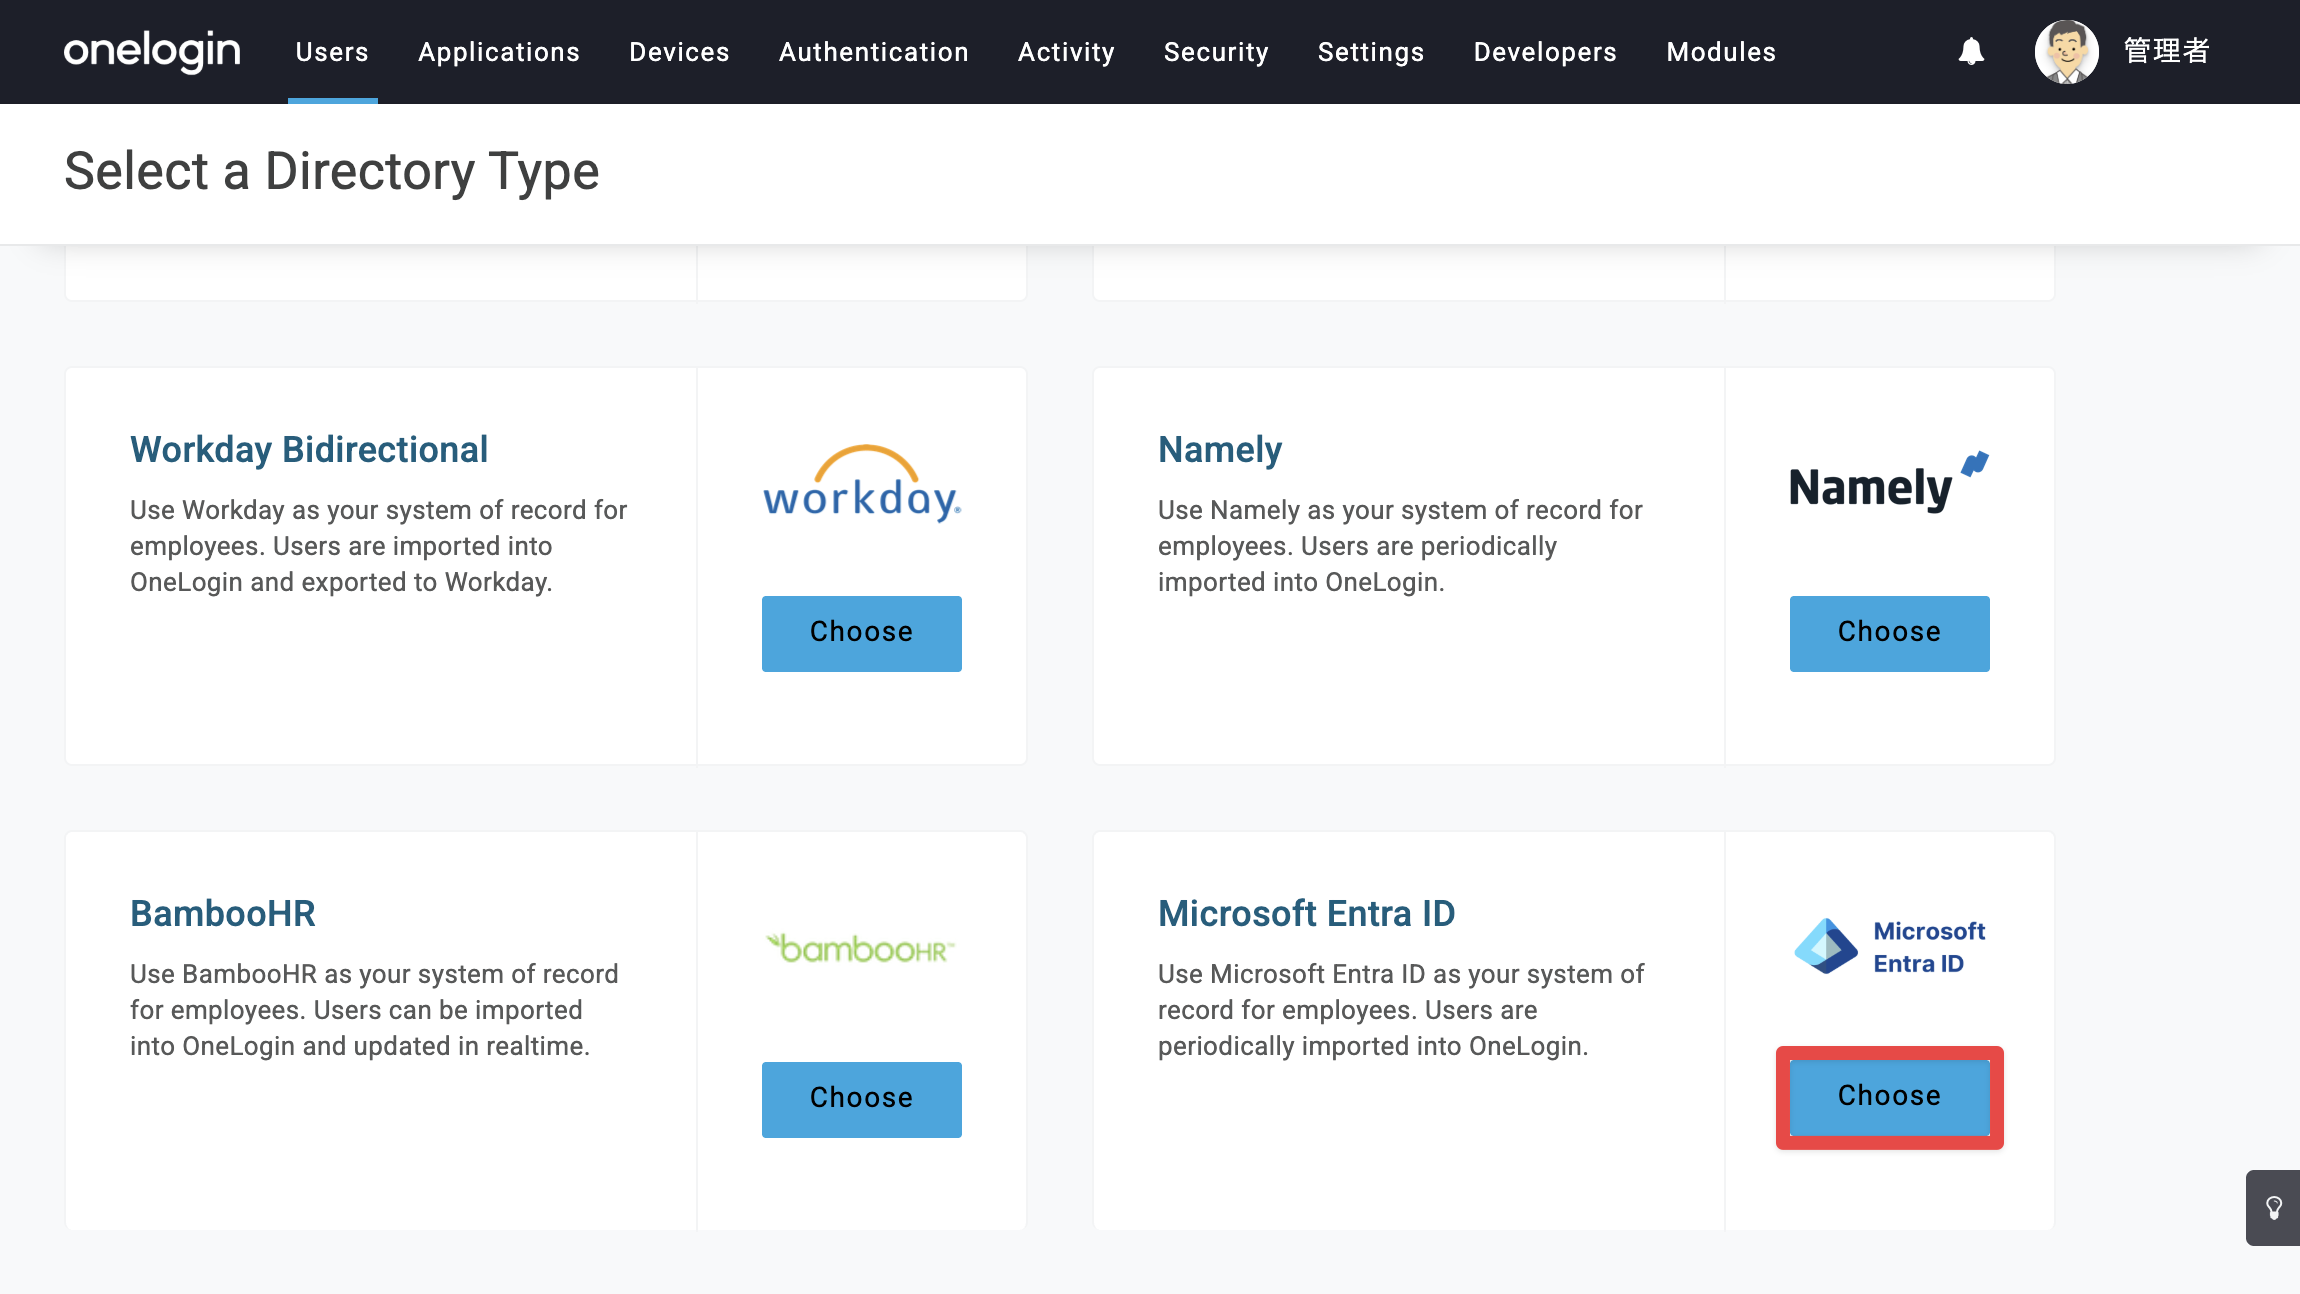
Task: Open the Users menu
Action: pos(332,52)
